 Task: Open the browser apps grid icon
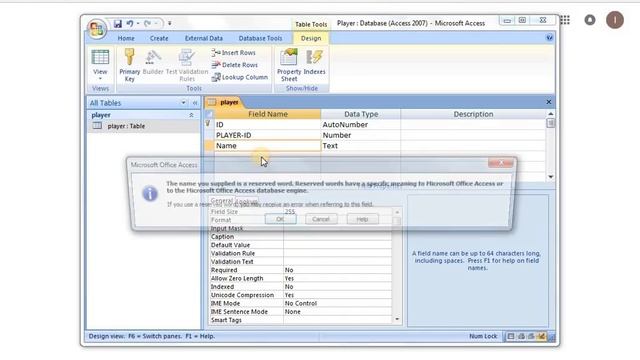[x=565, y=20]
